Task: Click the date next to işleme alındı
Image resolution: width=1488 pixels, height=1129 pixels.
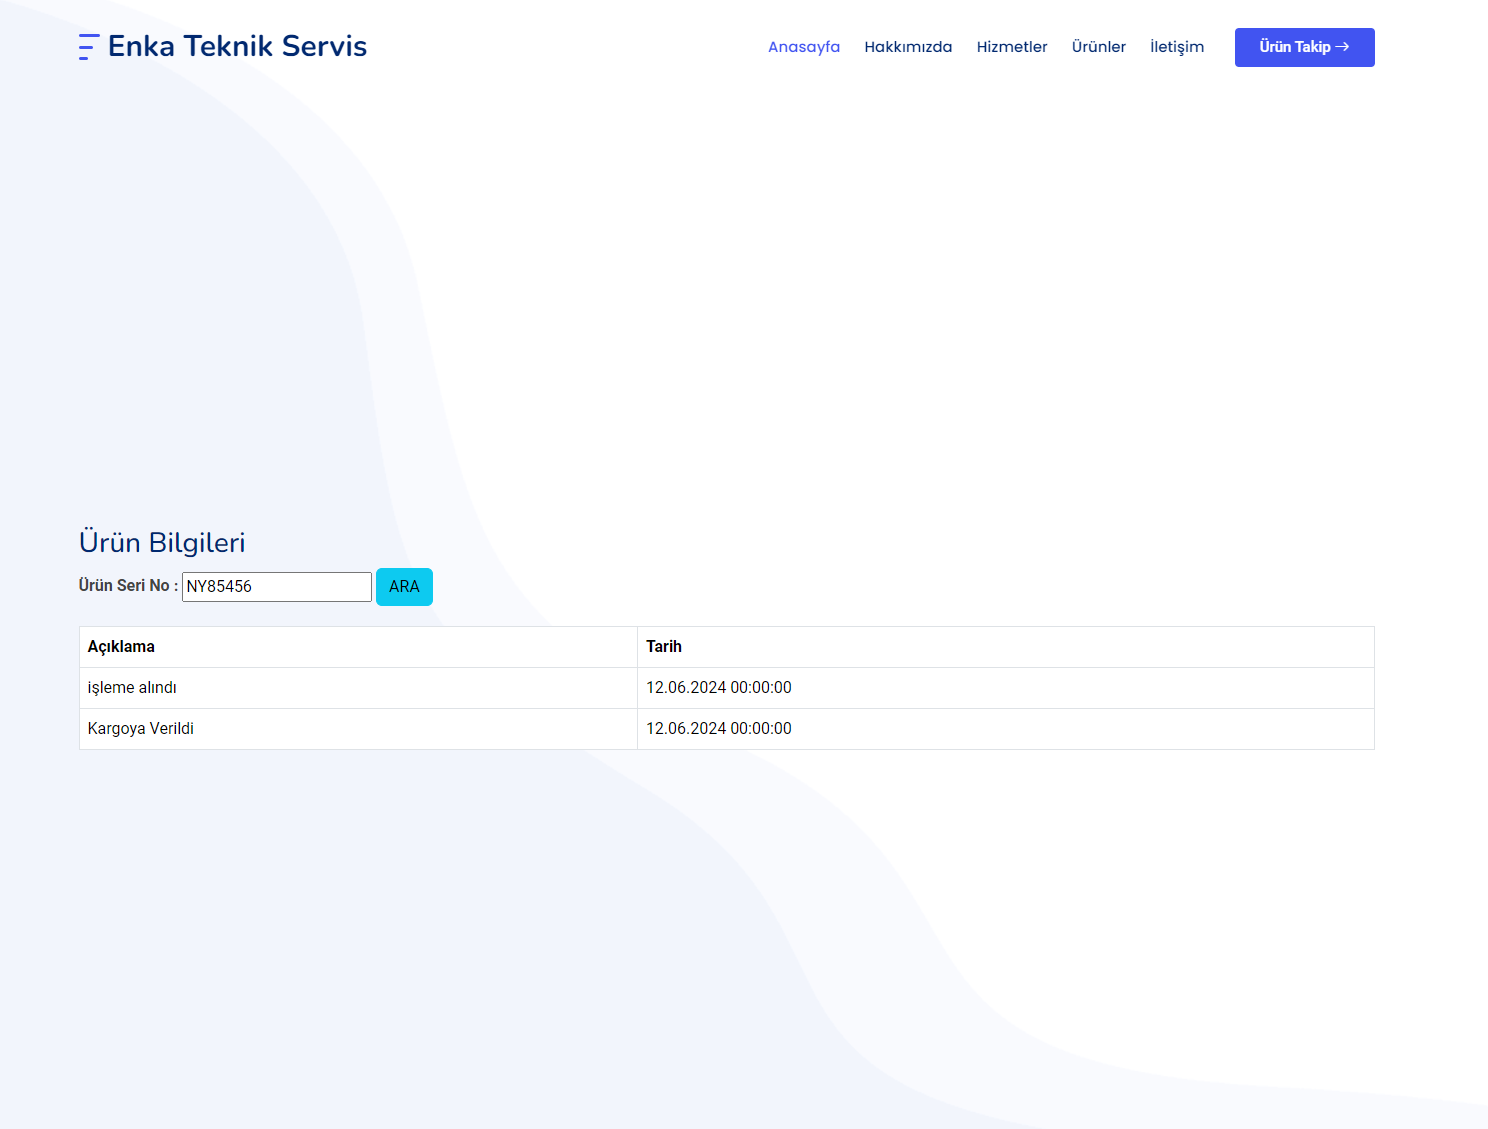Action: pyautogui.click(x=718, y=688)
